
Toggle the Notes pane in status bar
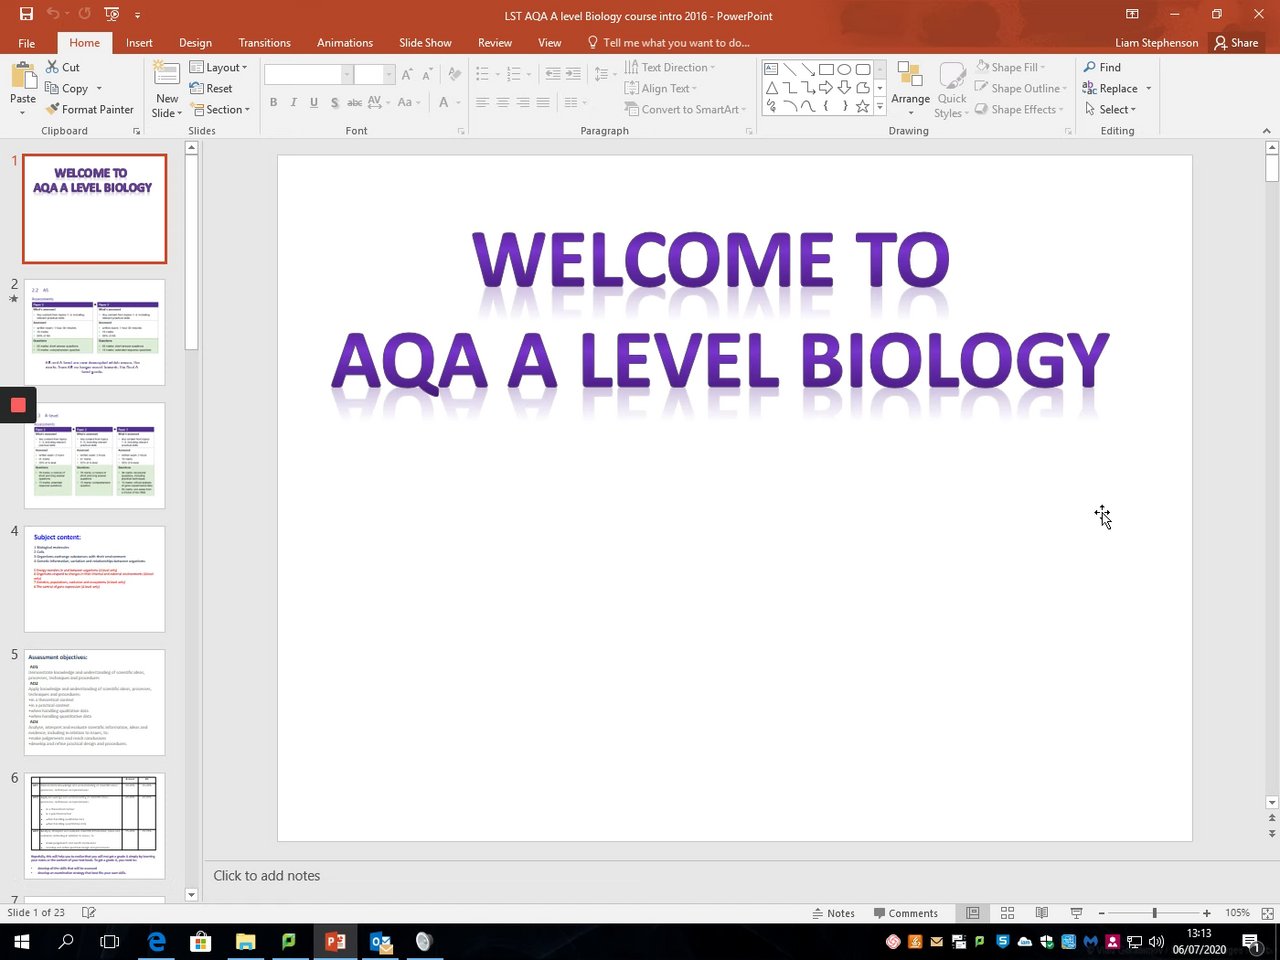[x=834, y=913]
